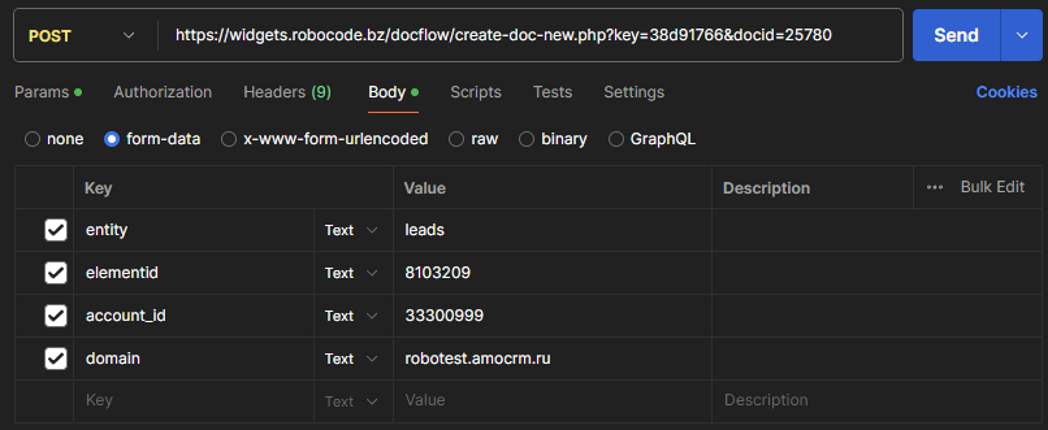Click the Send button
1048x430 pixels.
point(956,35)
